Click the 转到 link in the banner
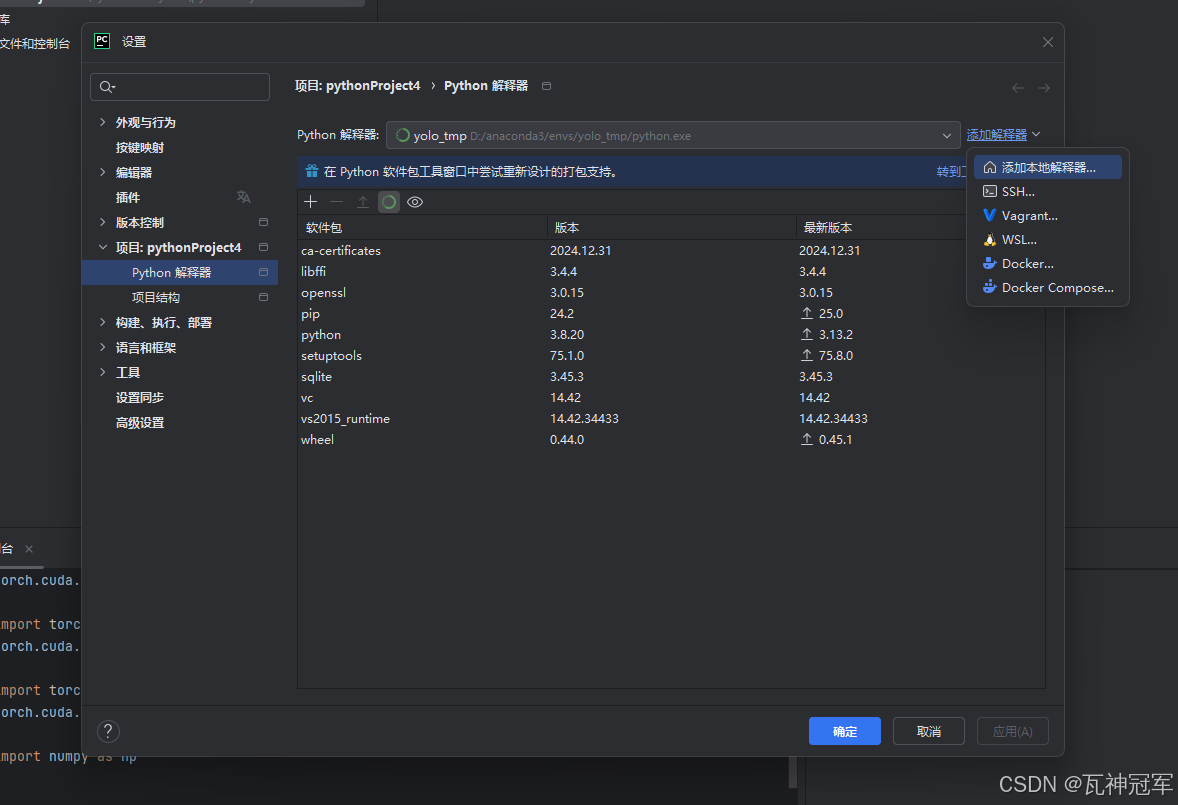This screenshot has width=1178, height=805. (x=950, y=172)
